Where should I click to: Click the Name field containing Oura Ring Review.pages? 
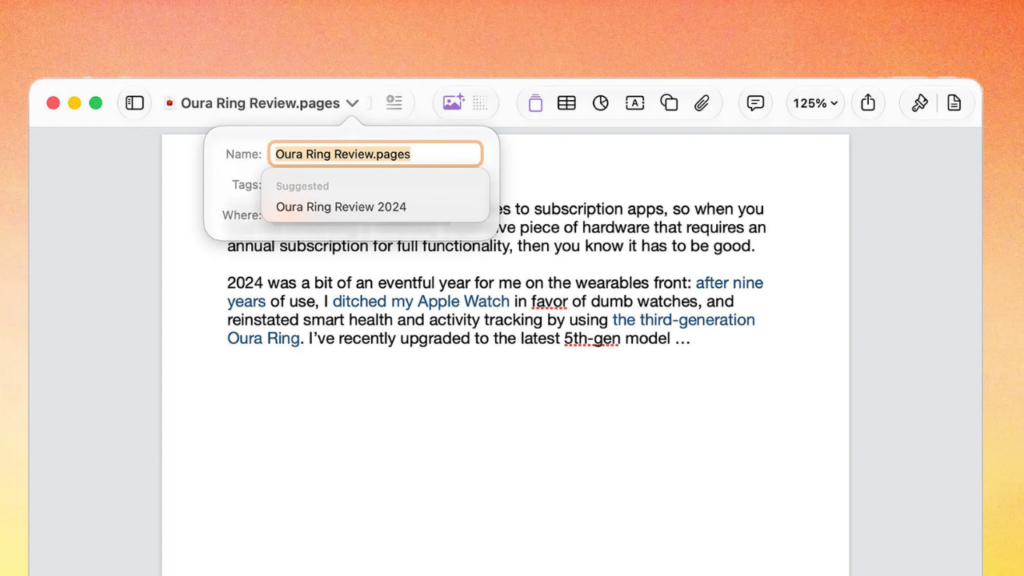[376, 154]
